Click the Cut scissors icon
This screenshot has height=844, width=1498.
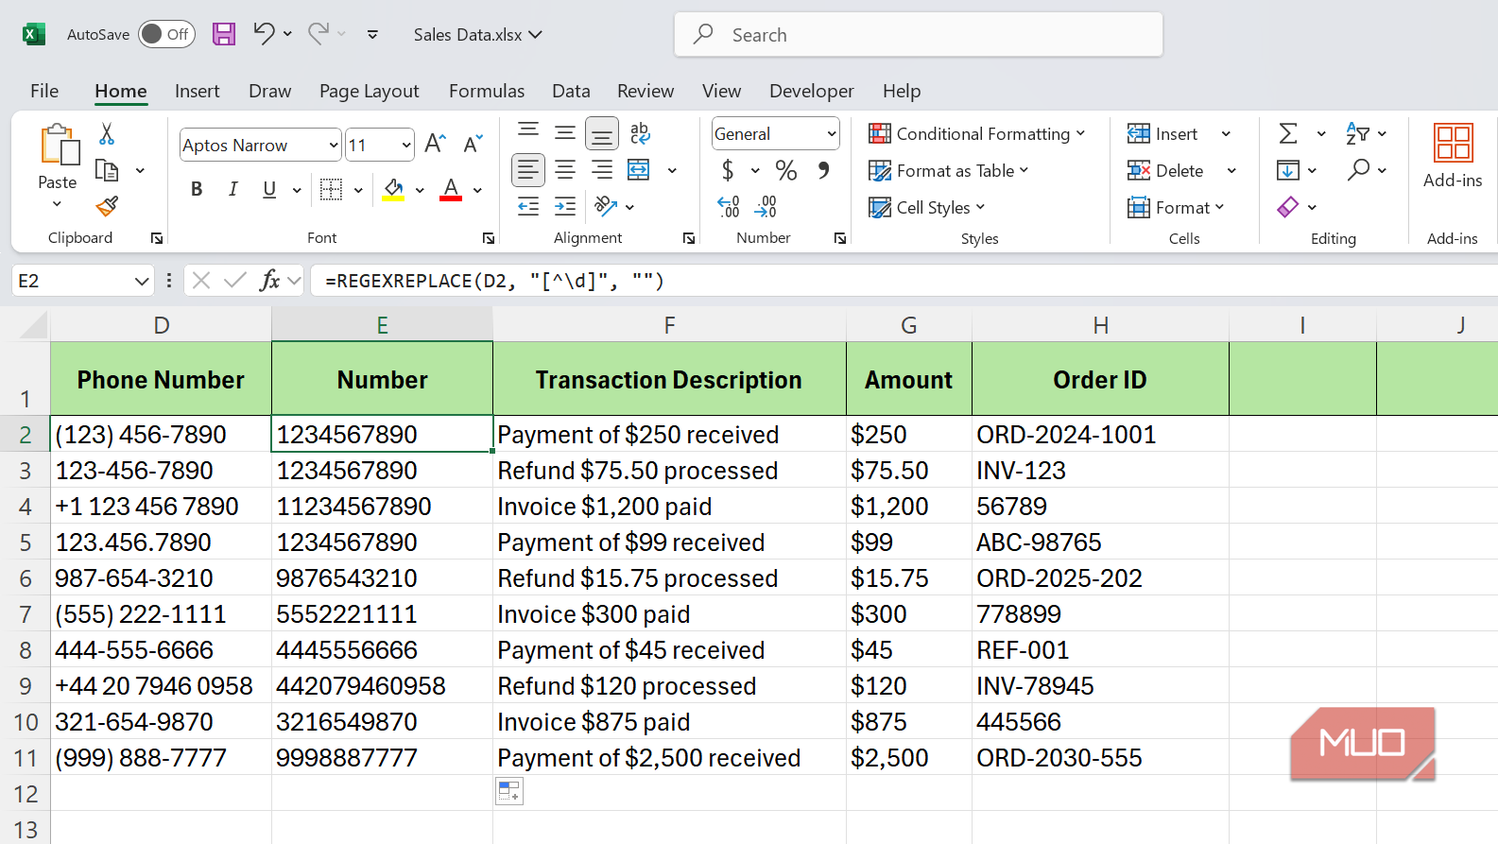[107, 134]
